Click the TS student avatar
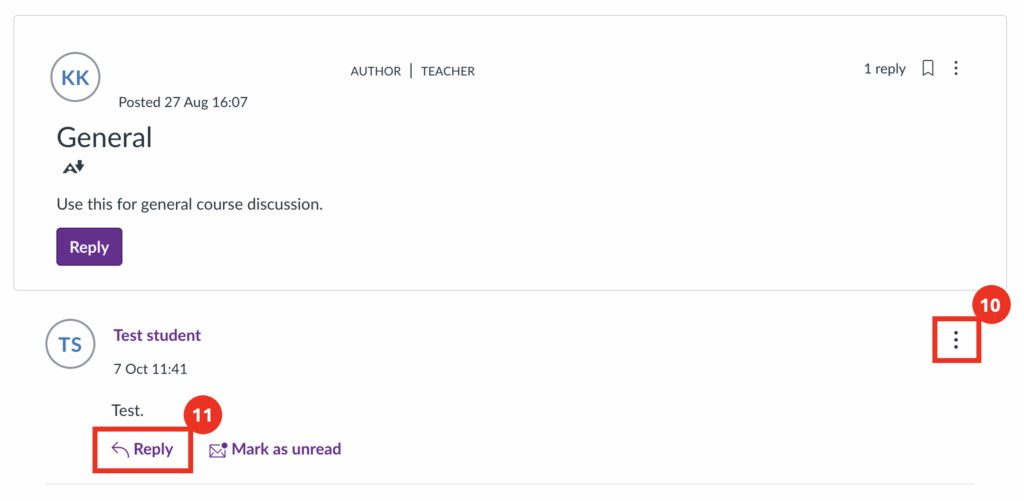This screenshot has height=501, width=1024. [x=70, y=345]
